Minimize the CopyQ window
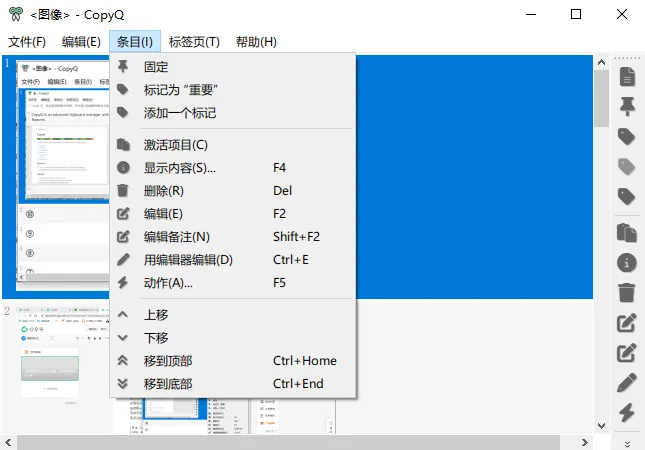The image size is (645, 450). pos(531,14)
